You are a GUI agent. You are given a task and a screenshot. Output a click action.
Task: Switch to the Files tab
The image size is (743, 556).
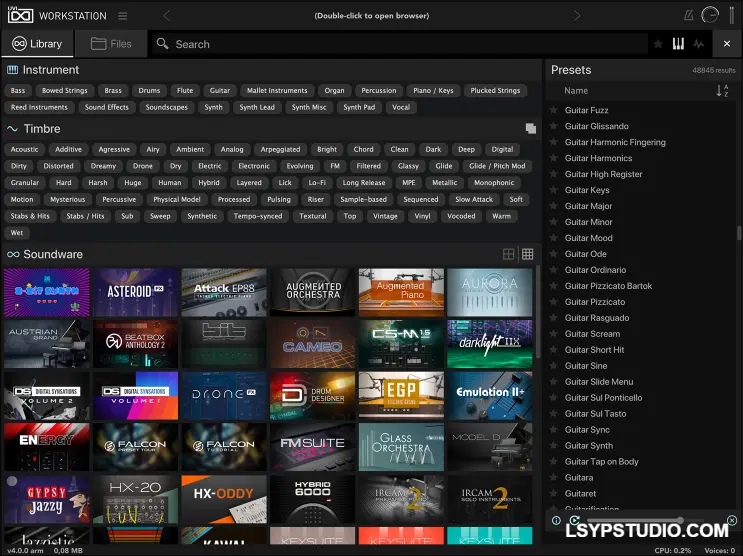point(111,44)
